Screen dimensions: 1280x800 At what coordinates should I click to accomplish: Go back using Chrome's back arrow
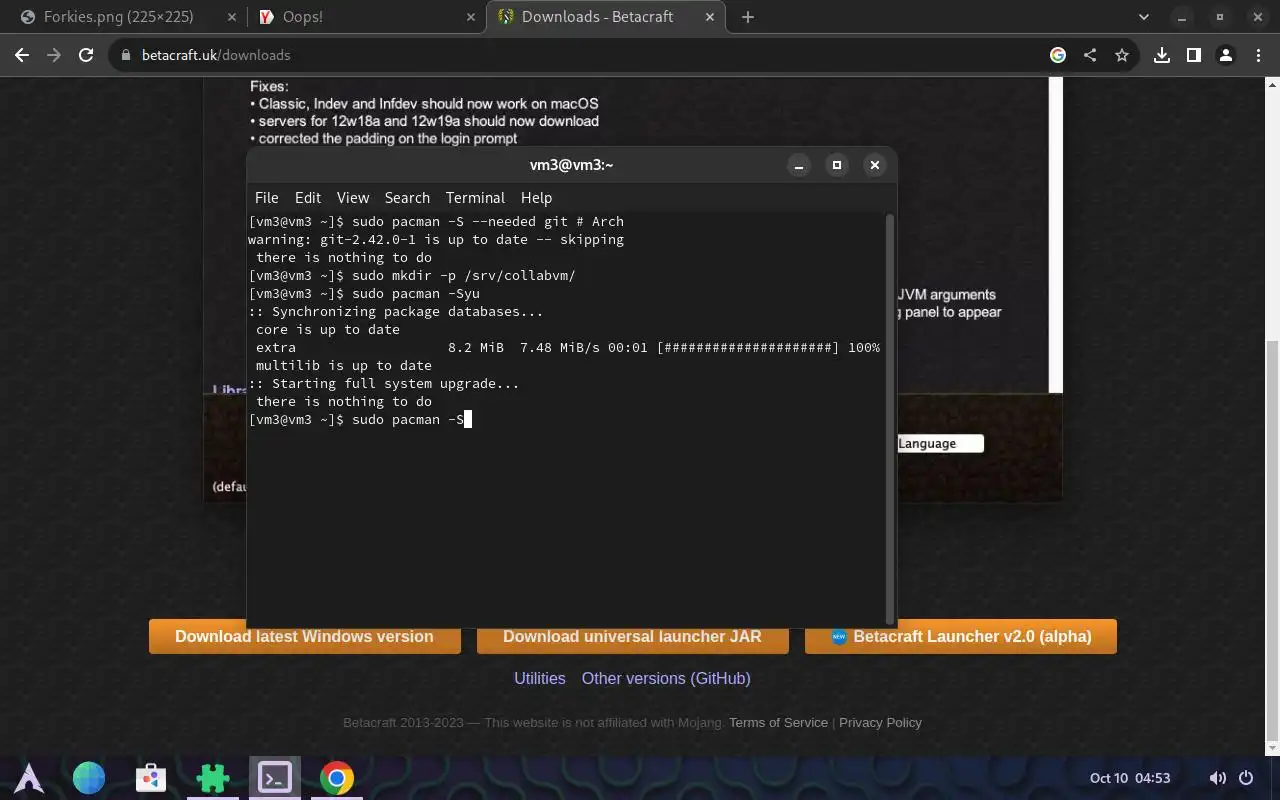[22, 55]
